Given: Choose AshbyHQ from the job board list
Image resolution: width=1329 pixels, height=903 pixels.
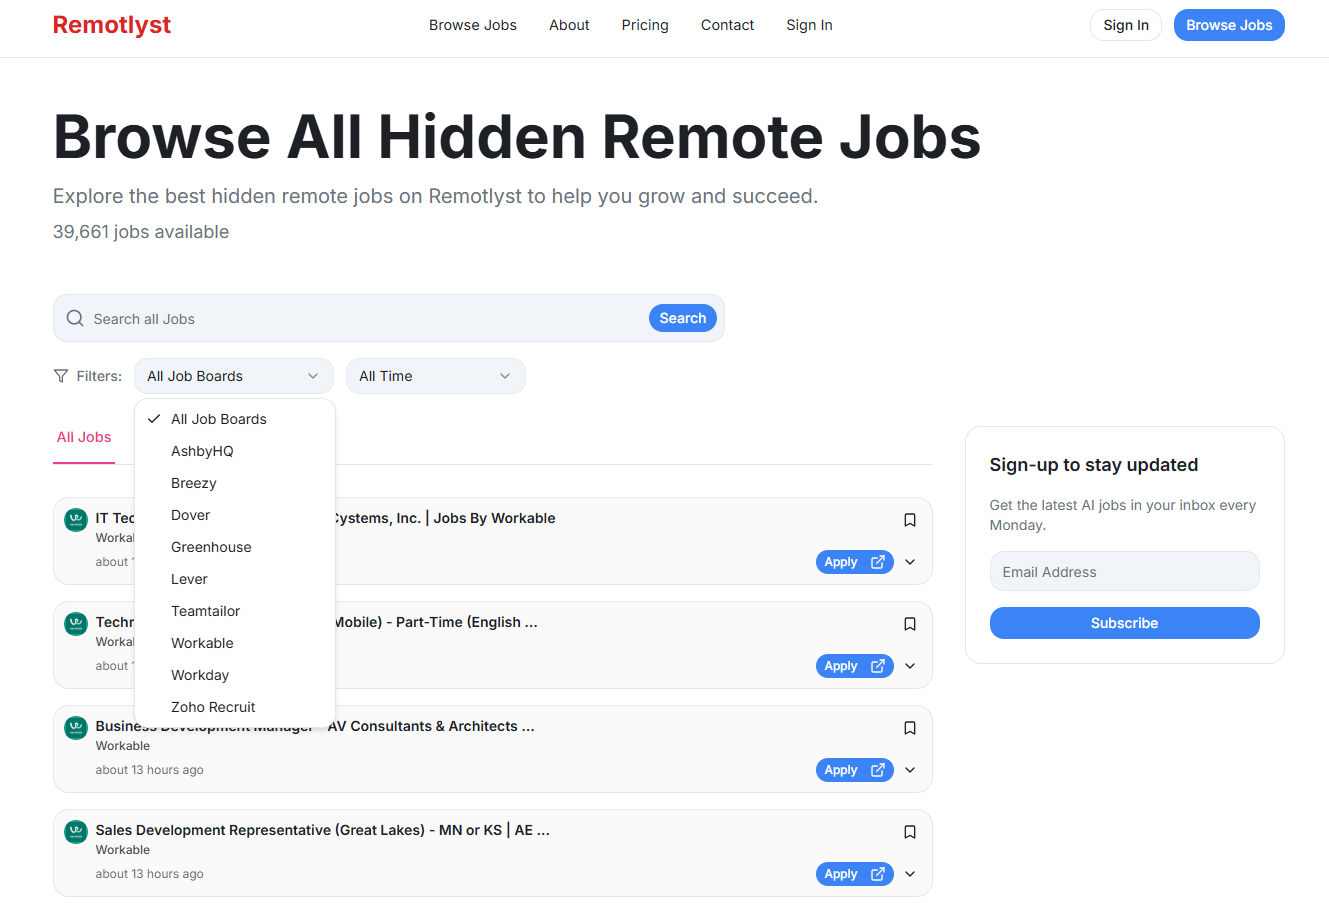Looking at the screenshot, I should point(235,451).
